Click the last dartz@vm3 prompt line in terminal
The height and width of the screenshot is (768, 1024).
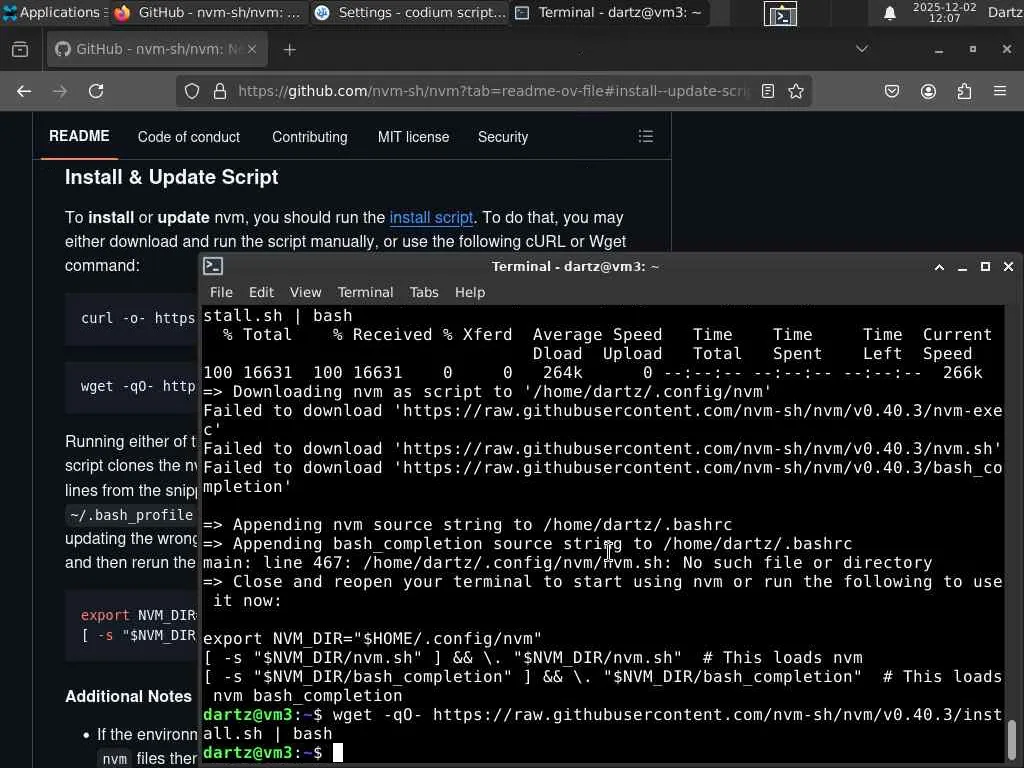pos(273,753)
